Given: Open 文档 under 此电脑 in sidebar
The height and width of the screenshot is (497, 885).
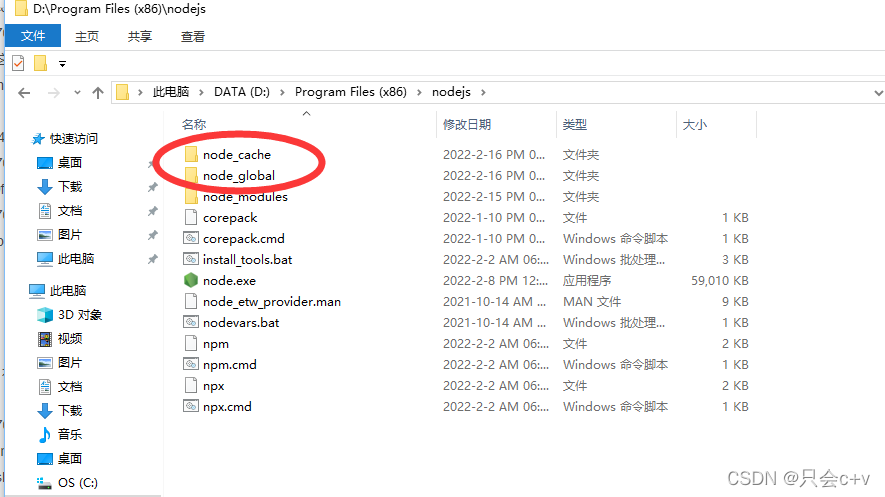Looking at the screenshot, I should [70, 386].
